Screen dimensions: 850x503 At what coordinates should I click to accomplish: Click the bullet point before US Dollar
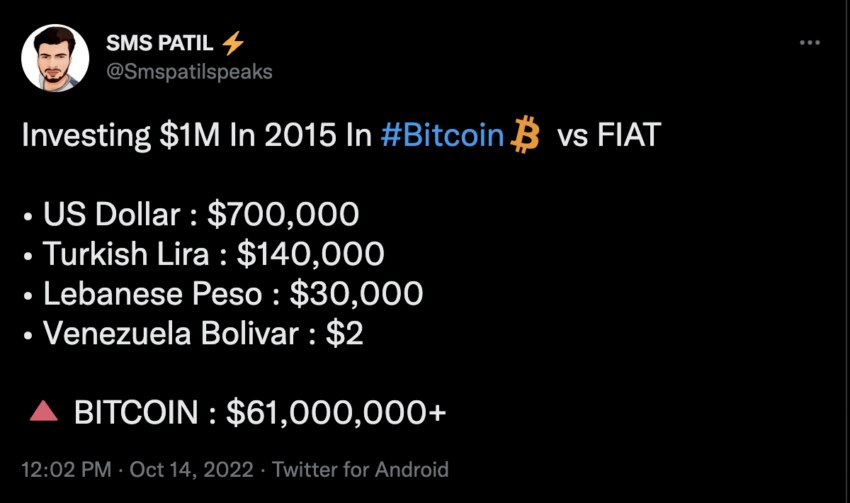pyautogui.click(x=29, y=216)
